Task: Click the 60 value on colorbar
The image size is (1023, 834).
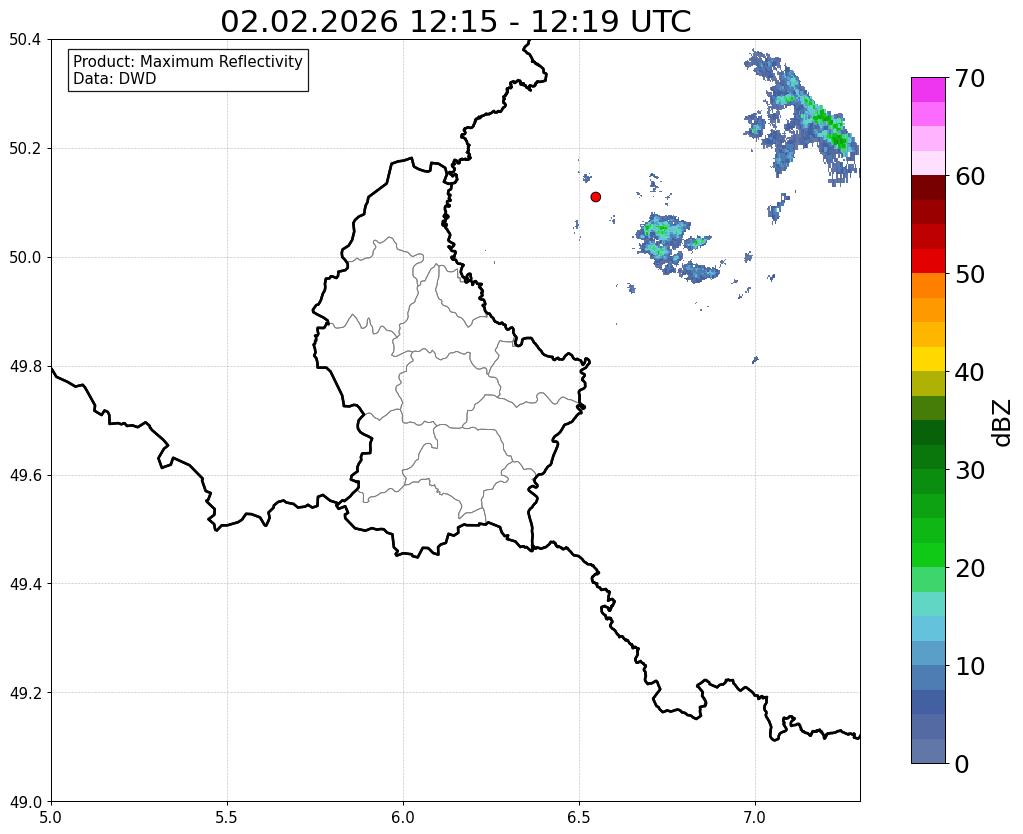Action: tap(970, 176)
